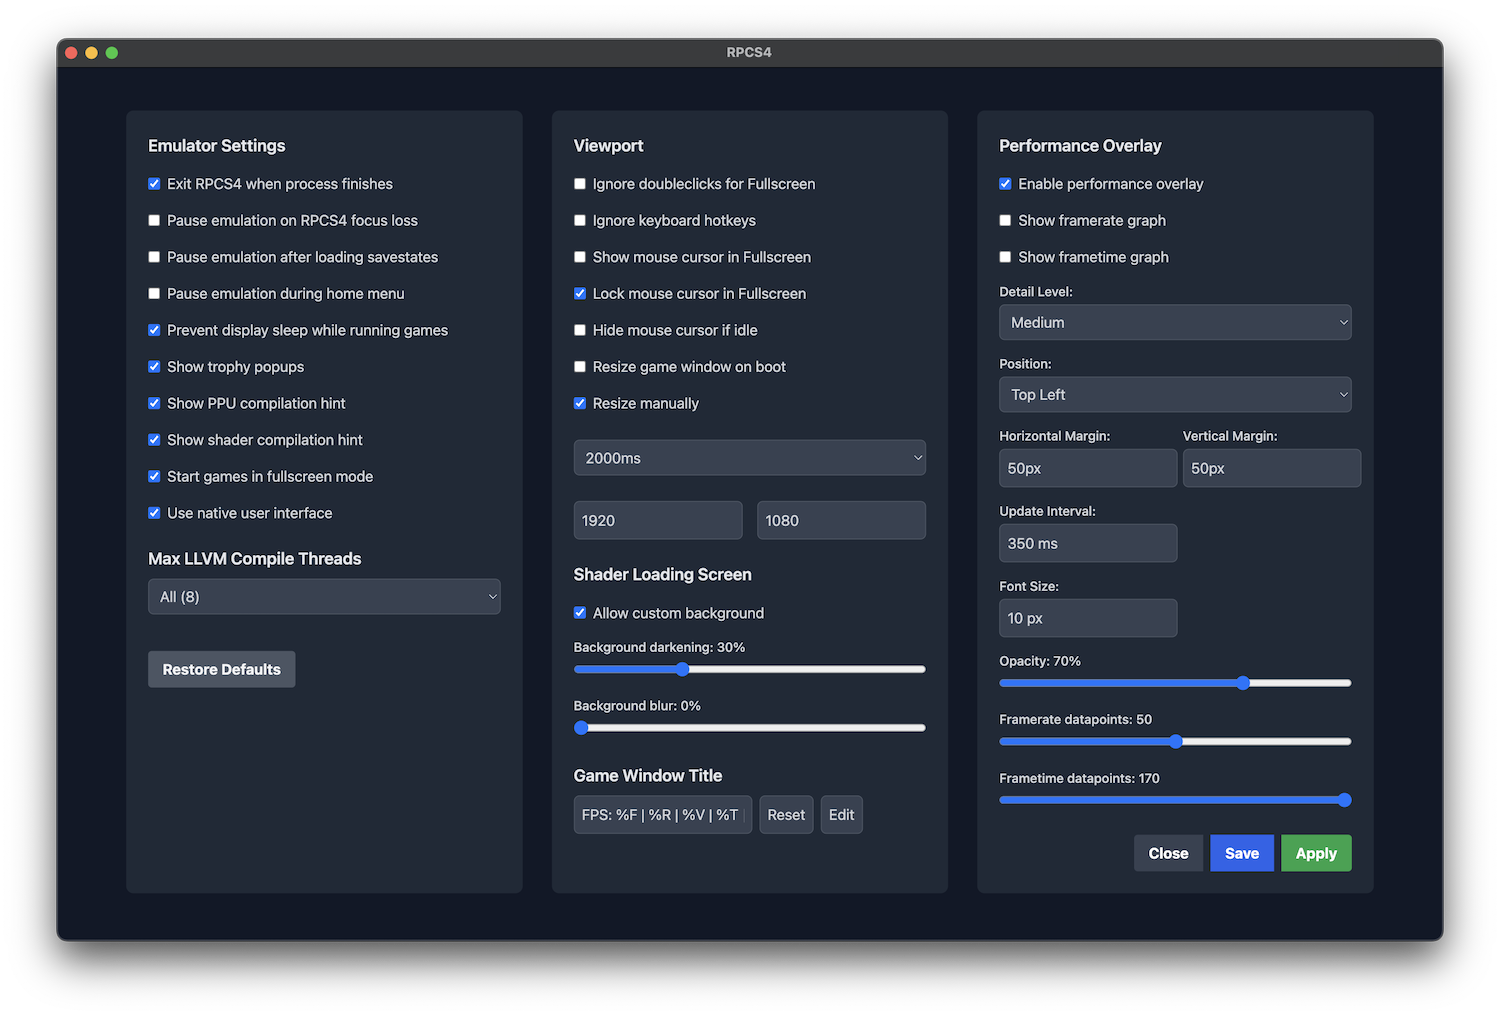
Task: Enable "Show framerate graph"
Action: click(x=1005, y=220)
